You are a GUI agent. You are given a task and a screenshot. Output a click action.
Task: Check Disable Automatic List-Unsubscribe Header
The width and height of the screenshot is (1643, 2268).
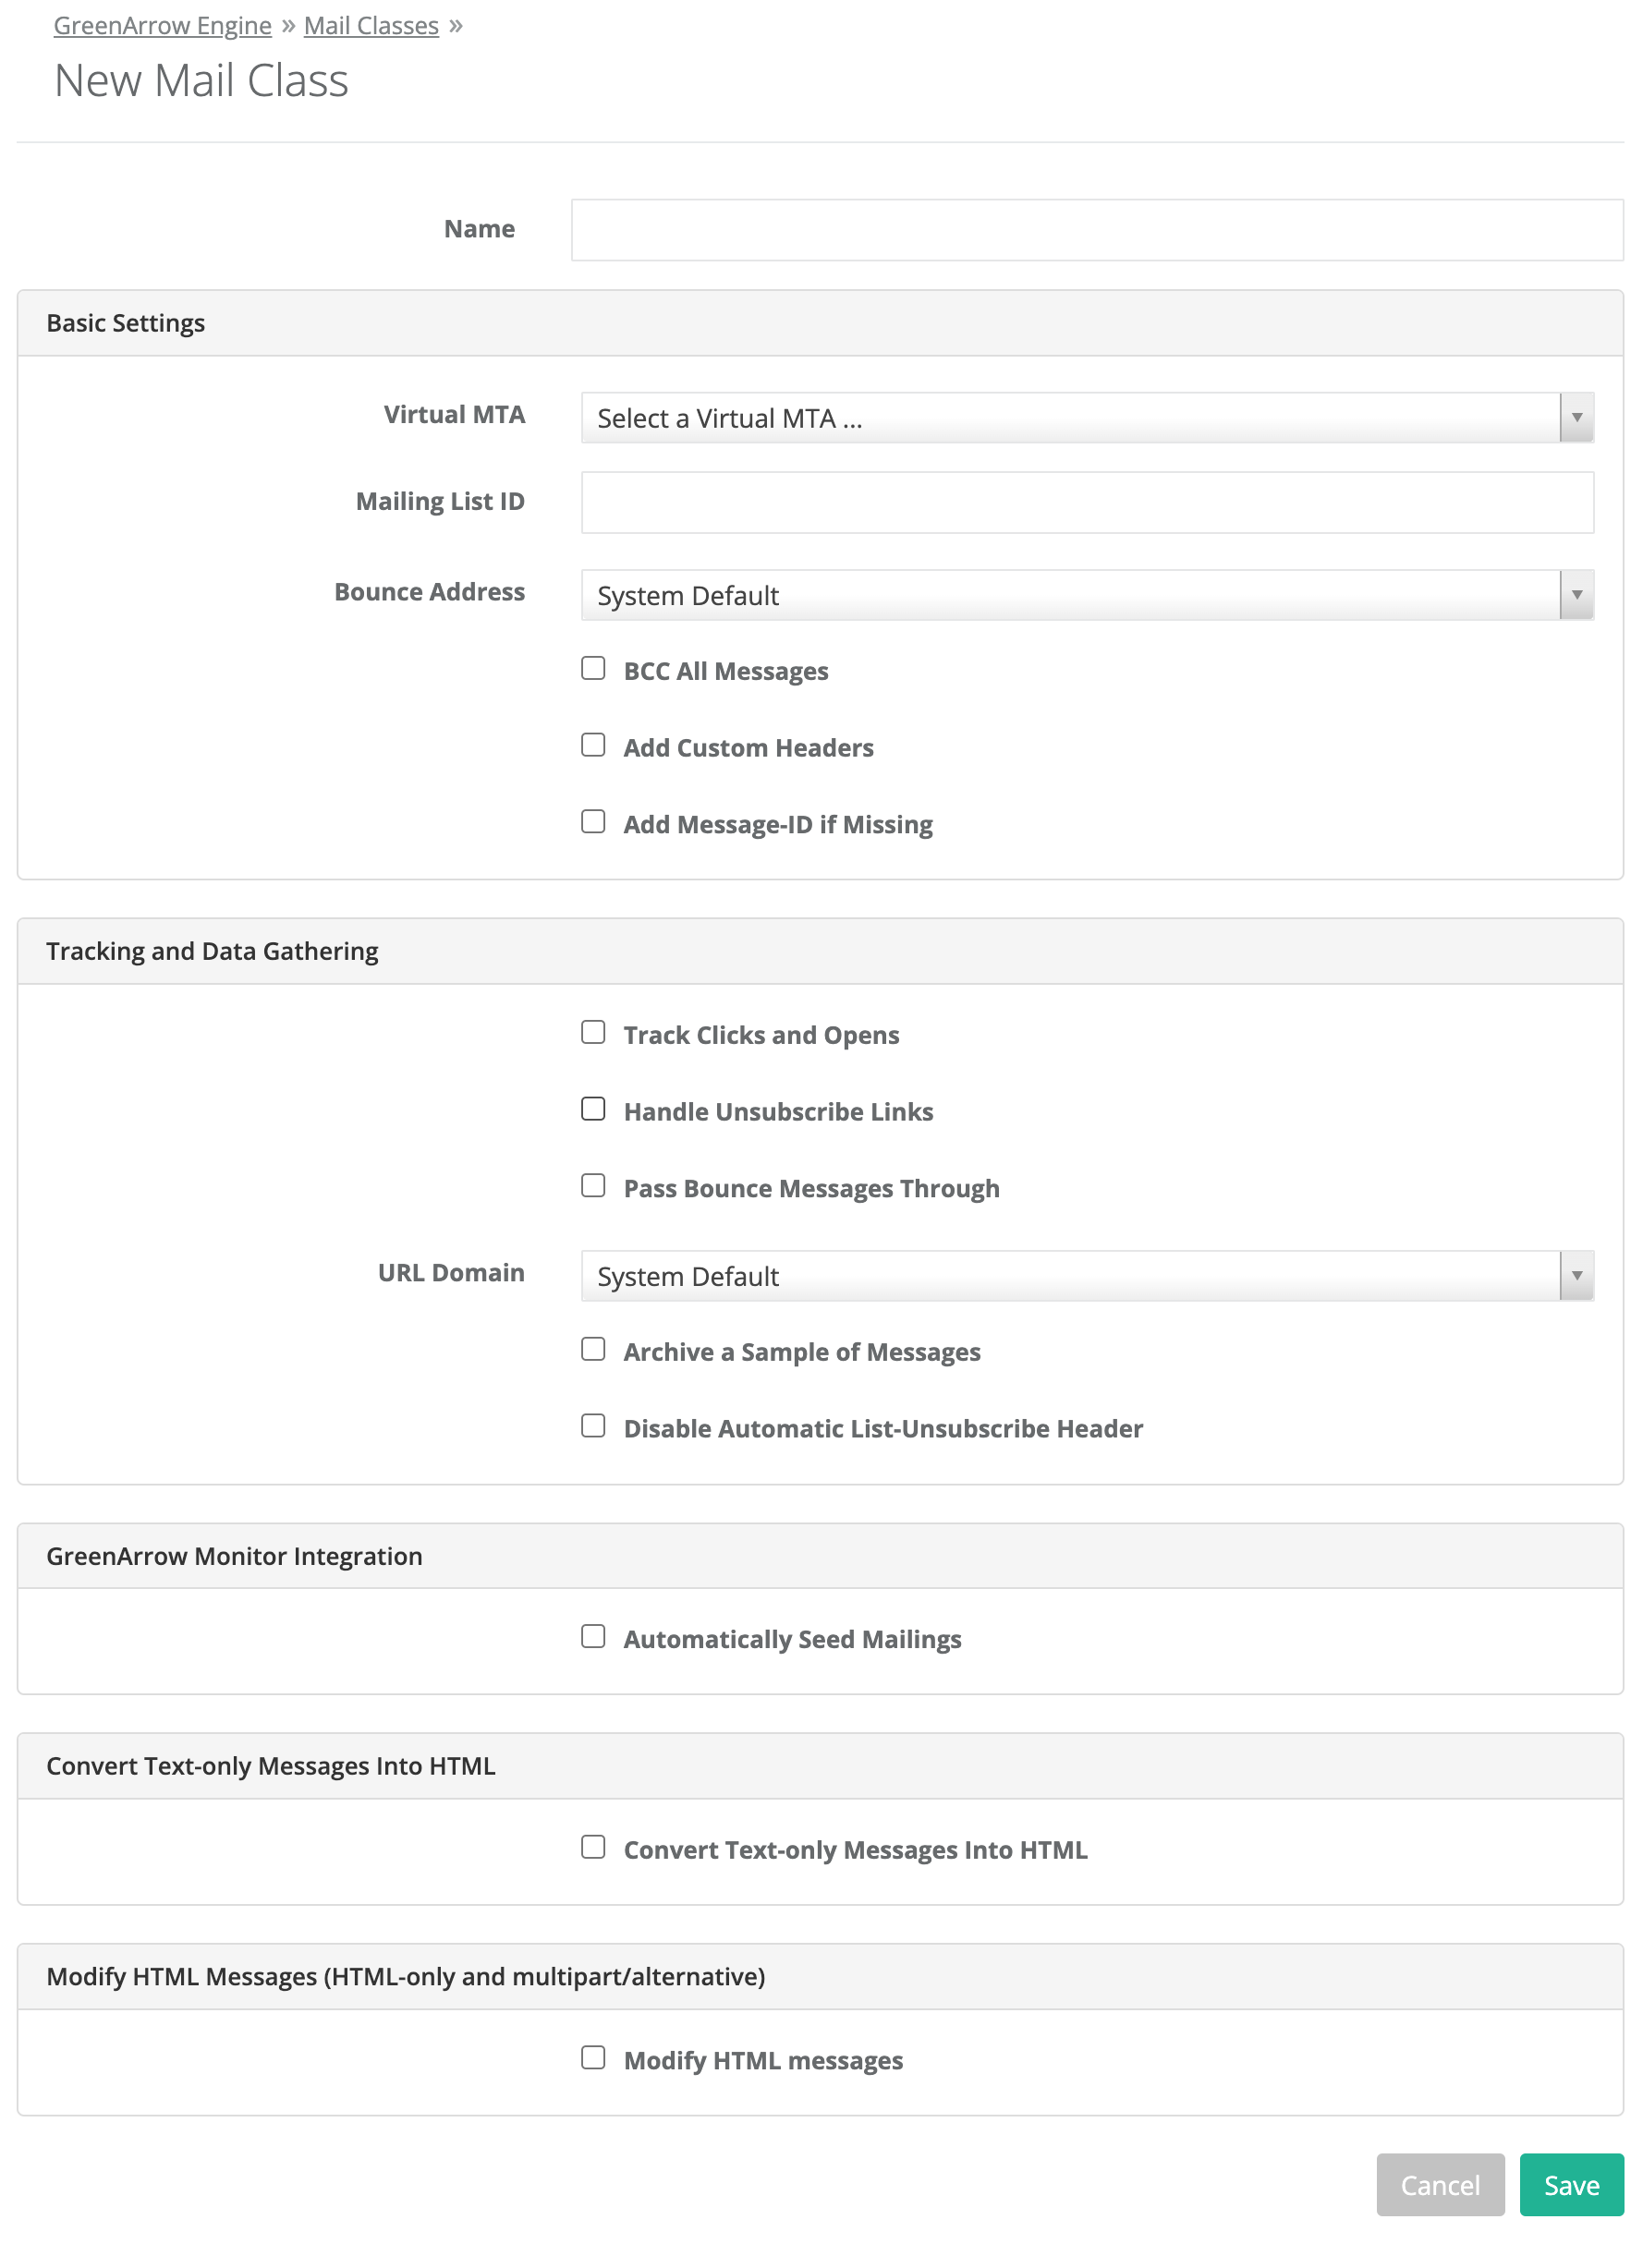(x=593, y=1426)
